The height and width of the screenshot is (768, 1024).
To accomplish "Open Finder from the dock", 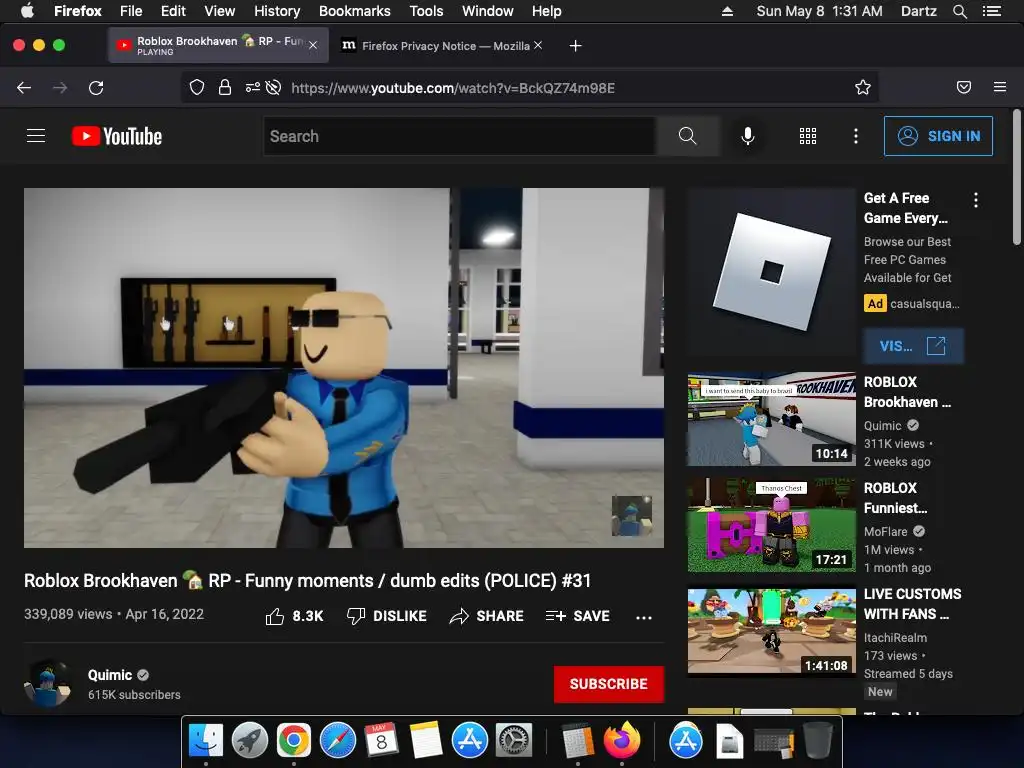I will [x=206, y=740].
